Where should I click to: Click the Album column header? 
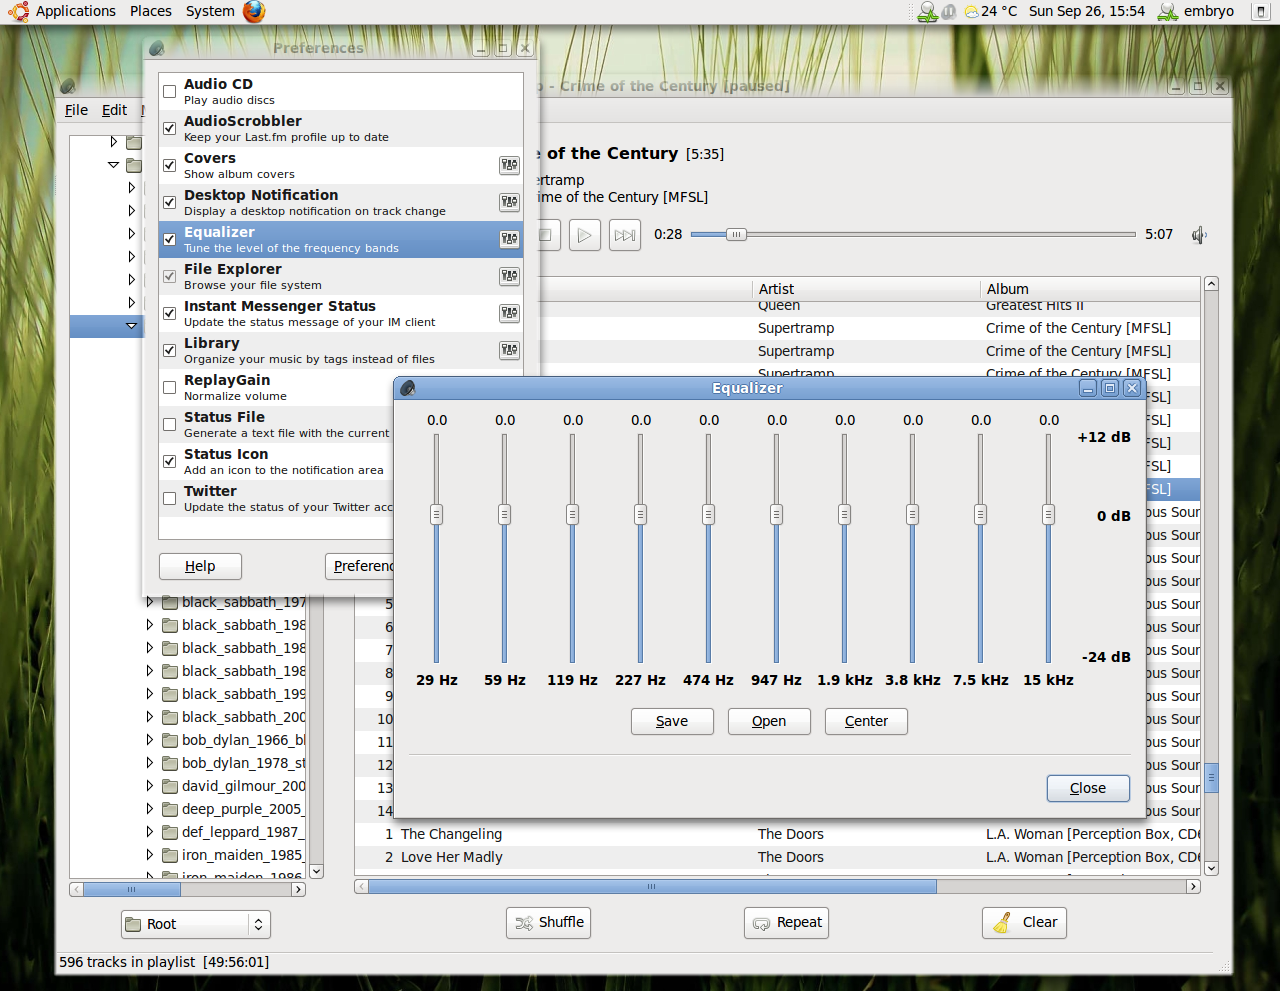tap(1089, 289)
